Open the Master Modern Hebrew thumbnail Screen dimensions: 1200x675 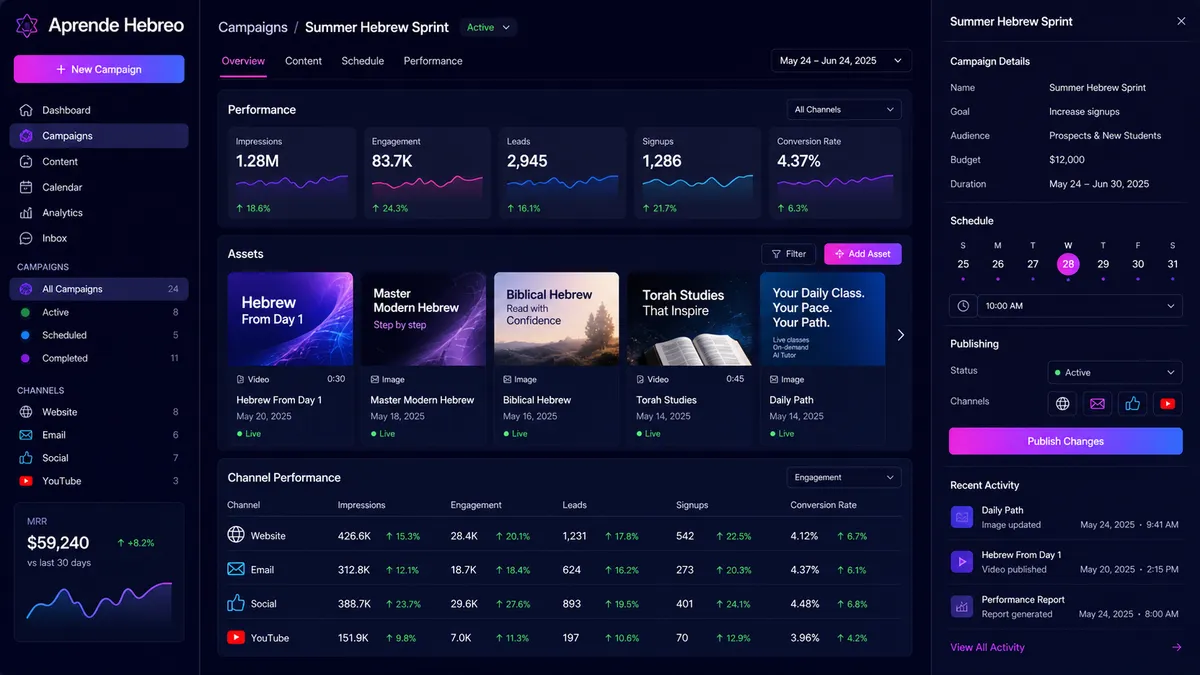tap(423, 319)
